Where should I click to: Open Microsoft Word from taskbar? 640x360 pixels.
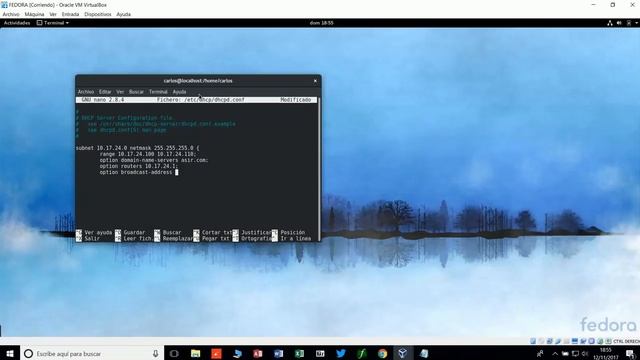coord(279,353)
